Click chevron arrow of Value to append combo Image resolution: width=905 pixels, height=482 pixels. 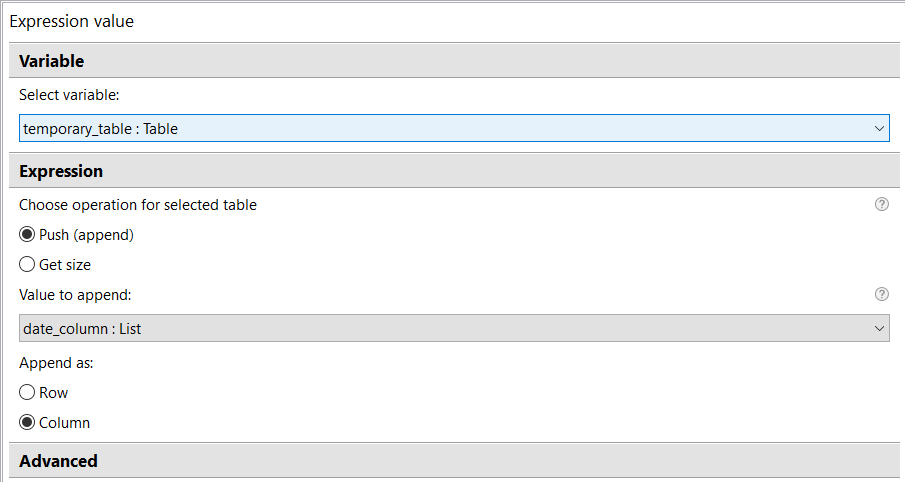pyautogui.click(x=879, y=328)
